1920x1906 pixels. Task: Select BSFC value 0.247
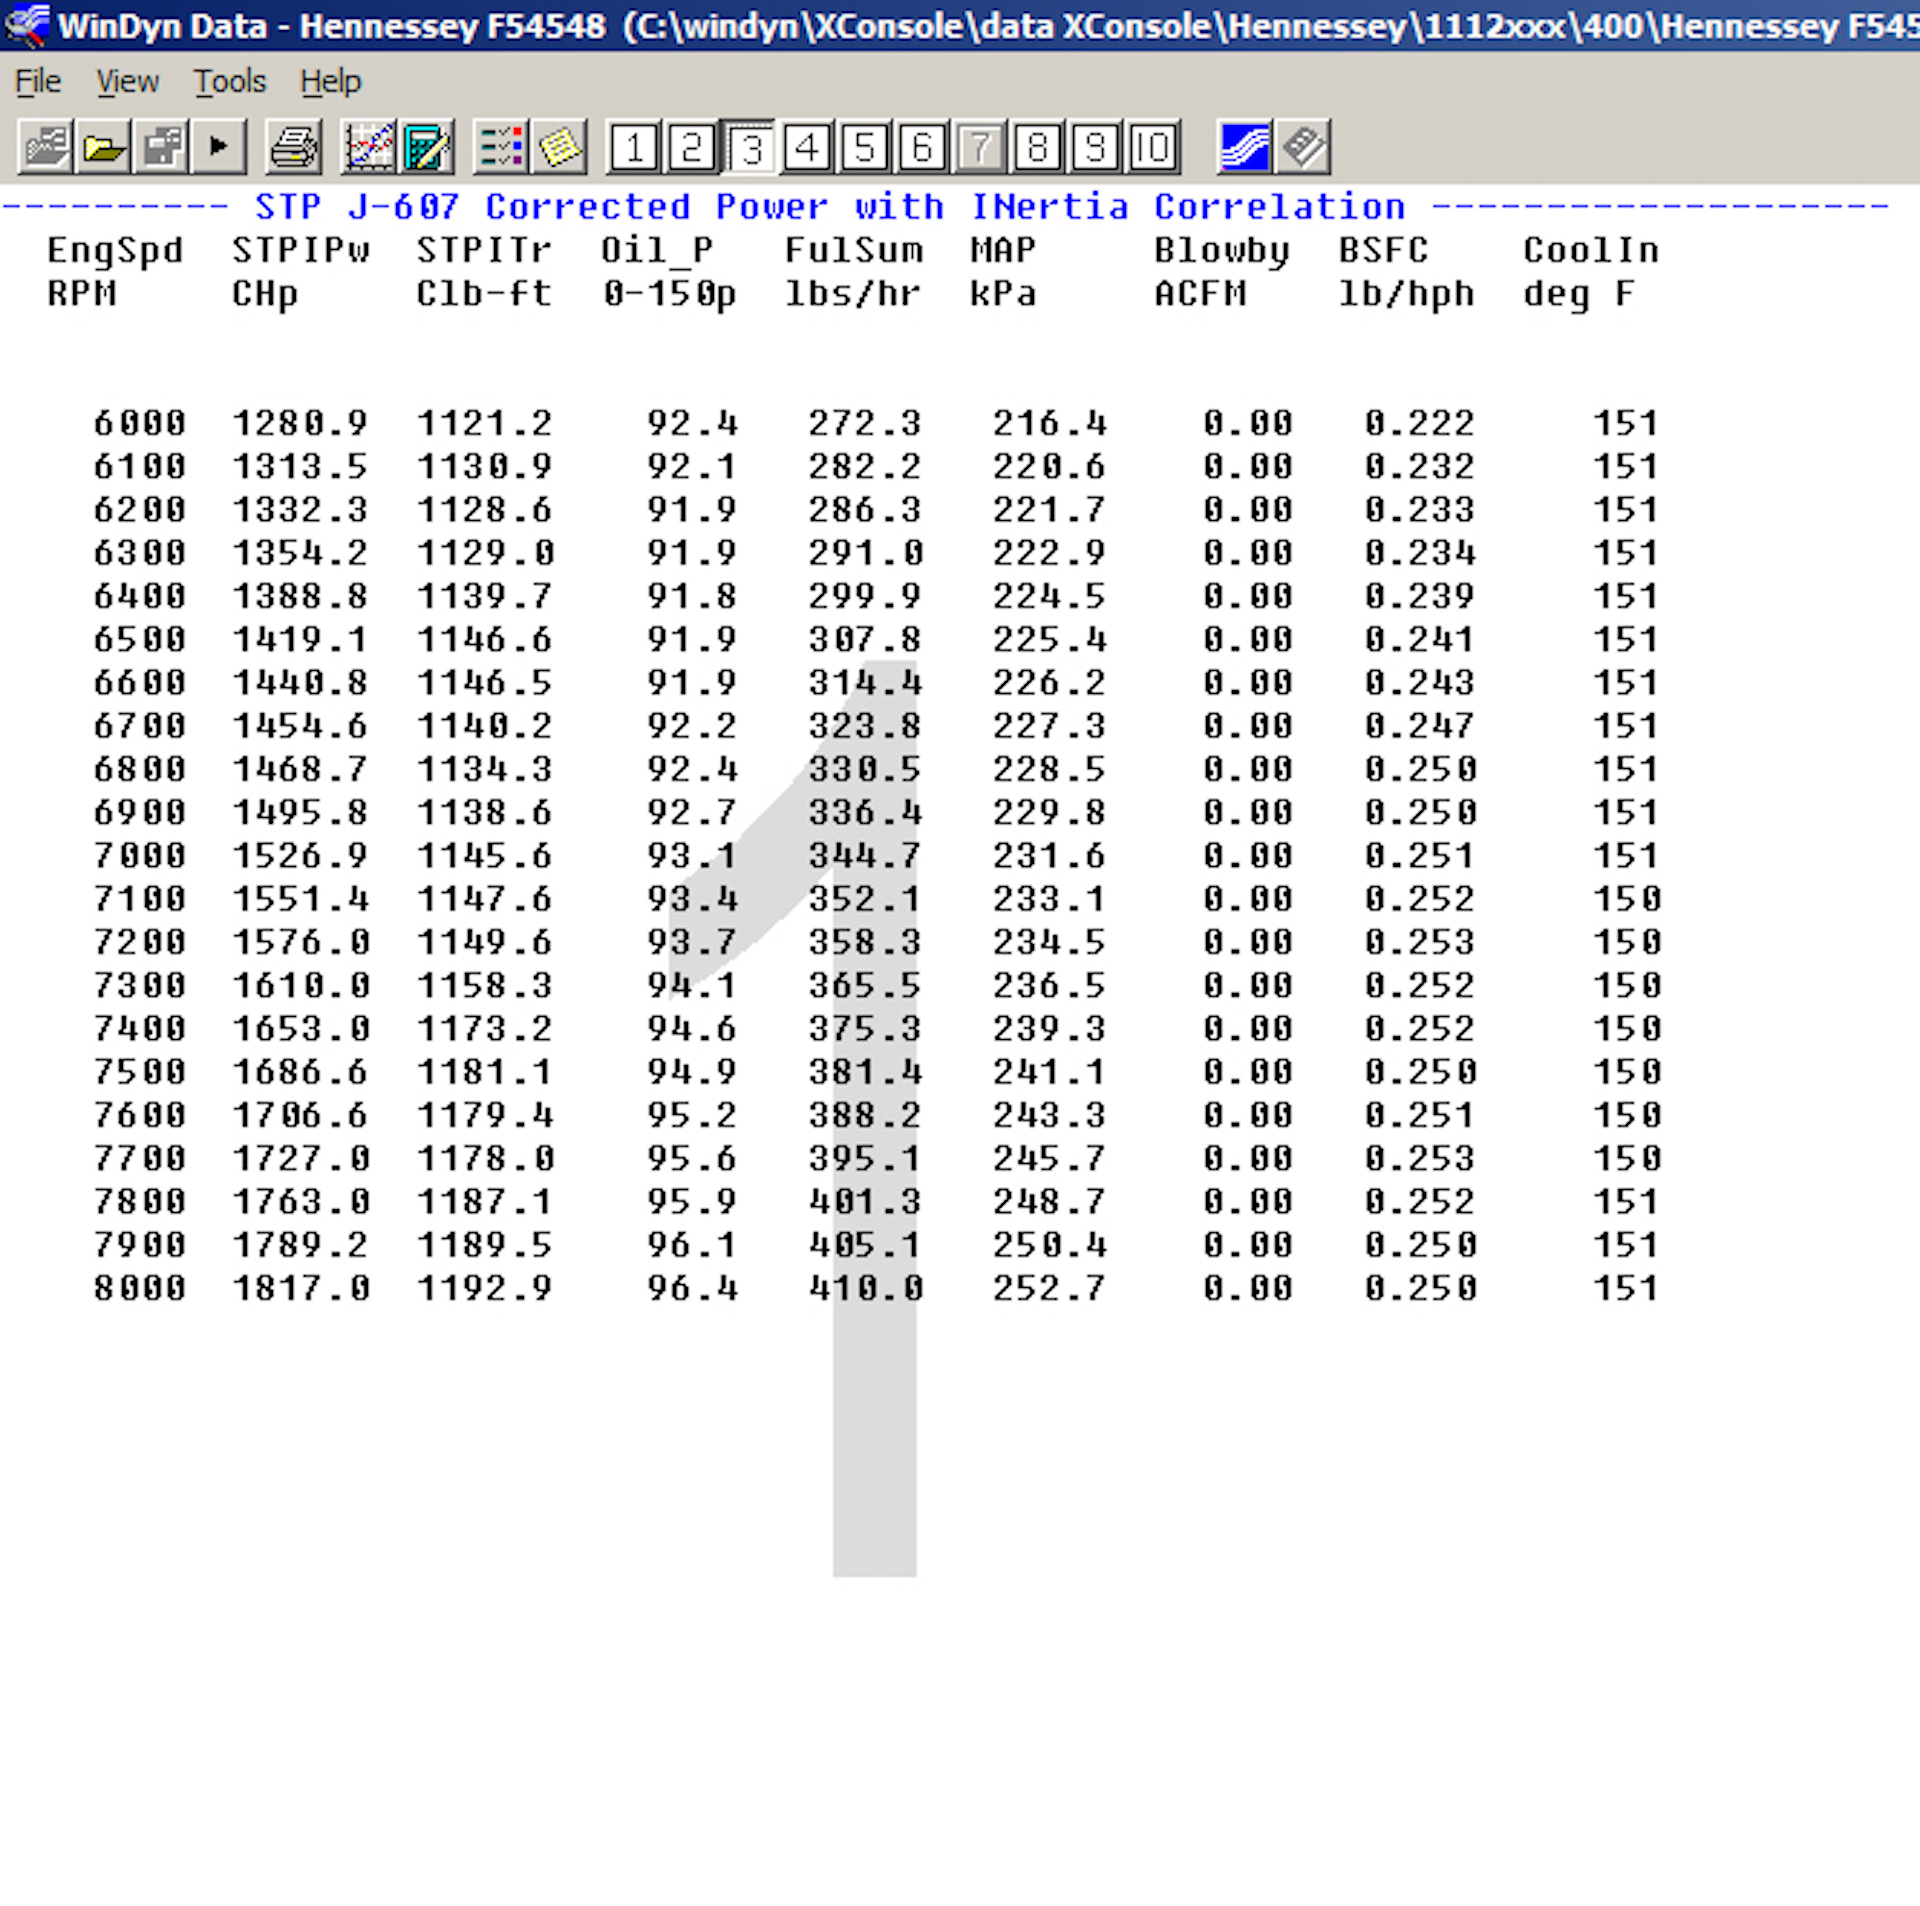(x=1420, y=725)
